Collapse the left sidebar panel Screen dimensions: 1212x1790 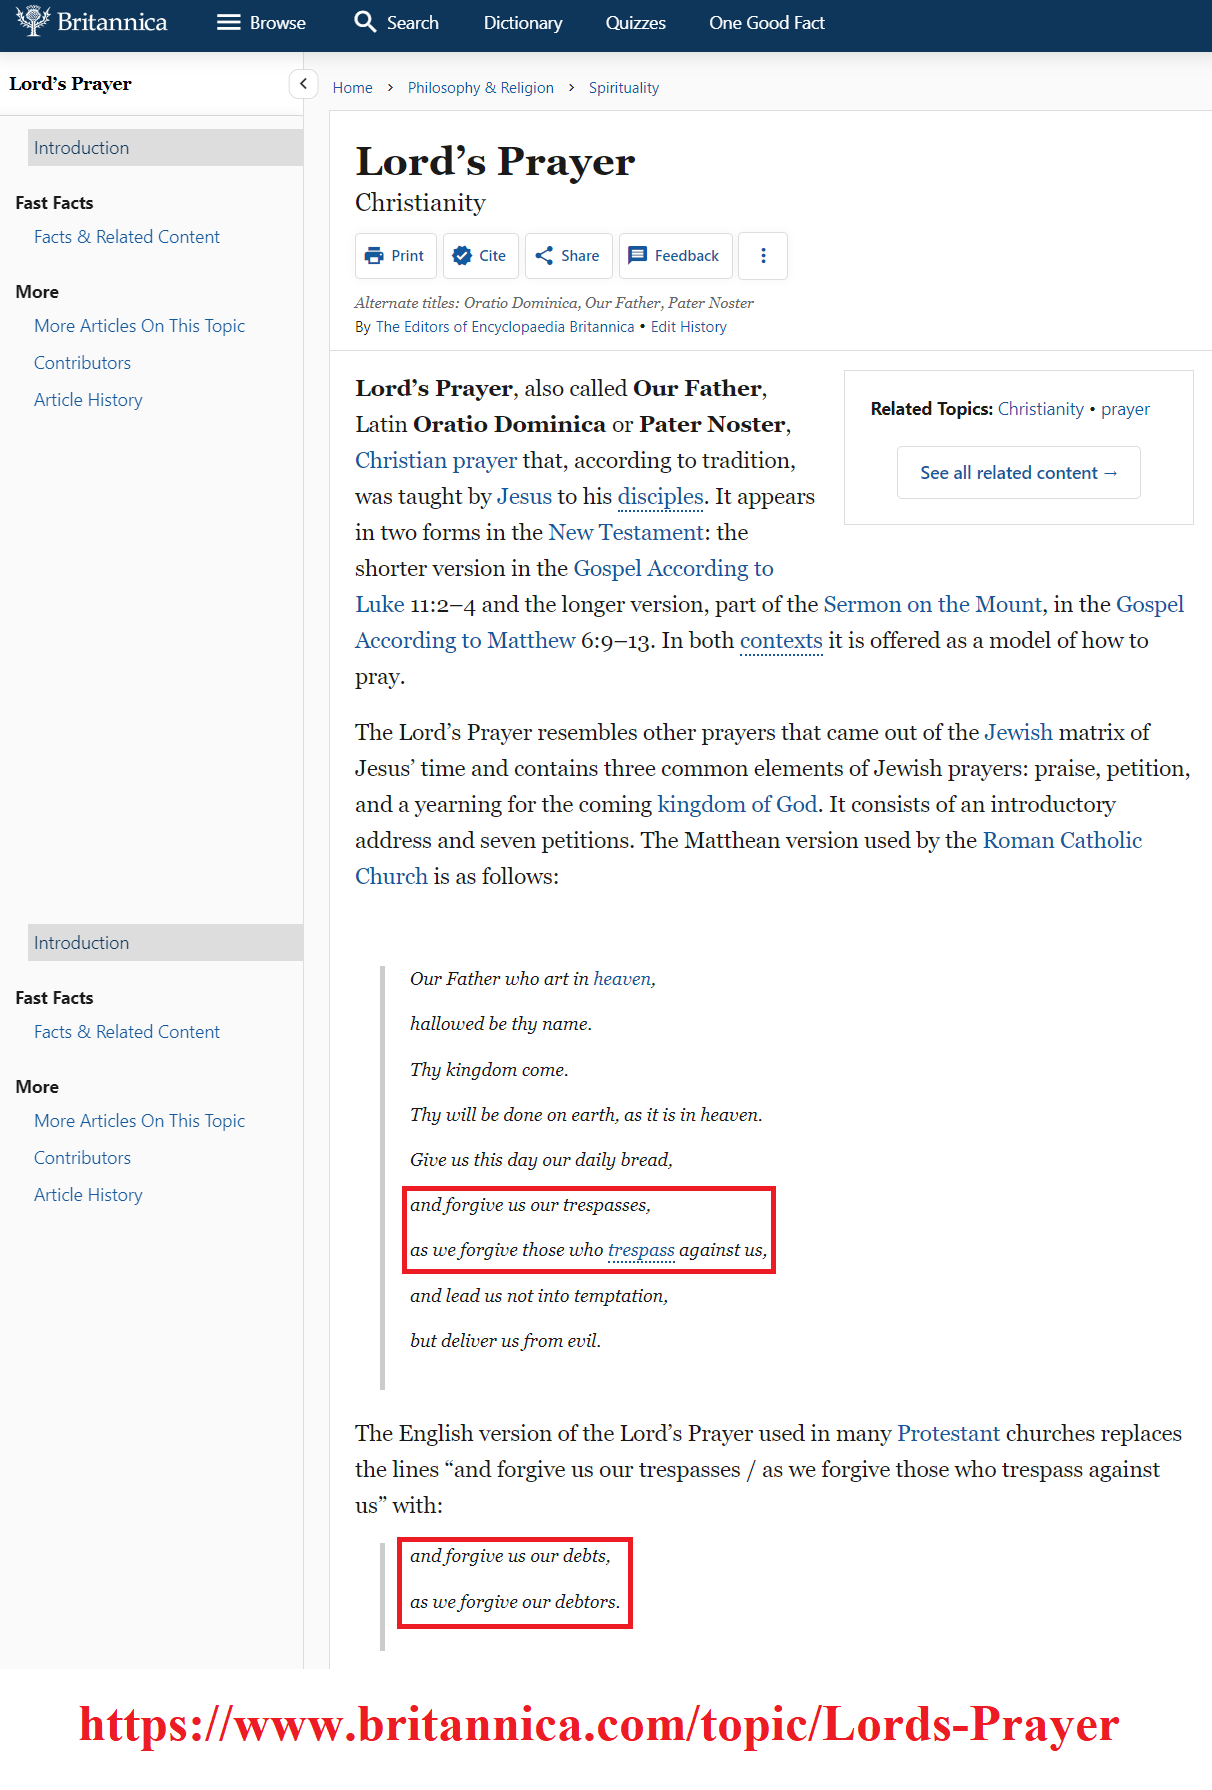coord(303,84)
